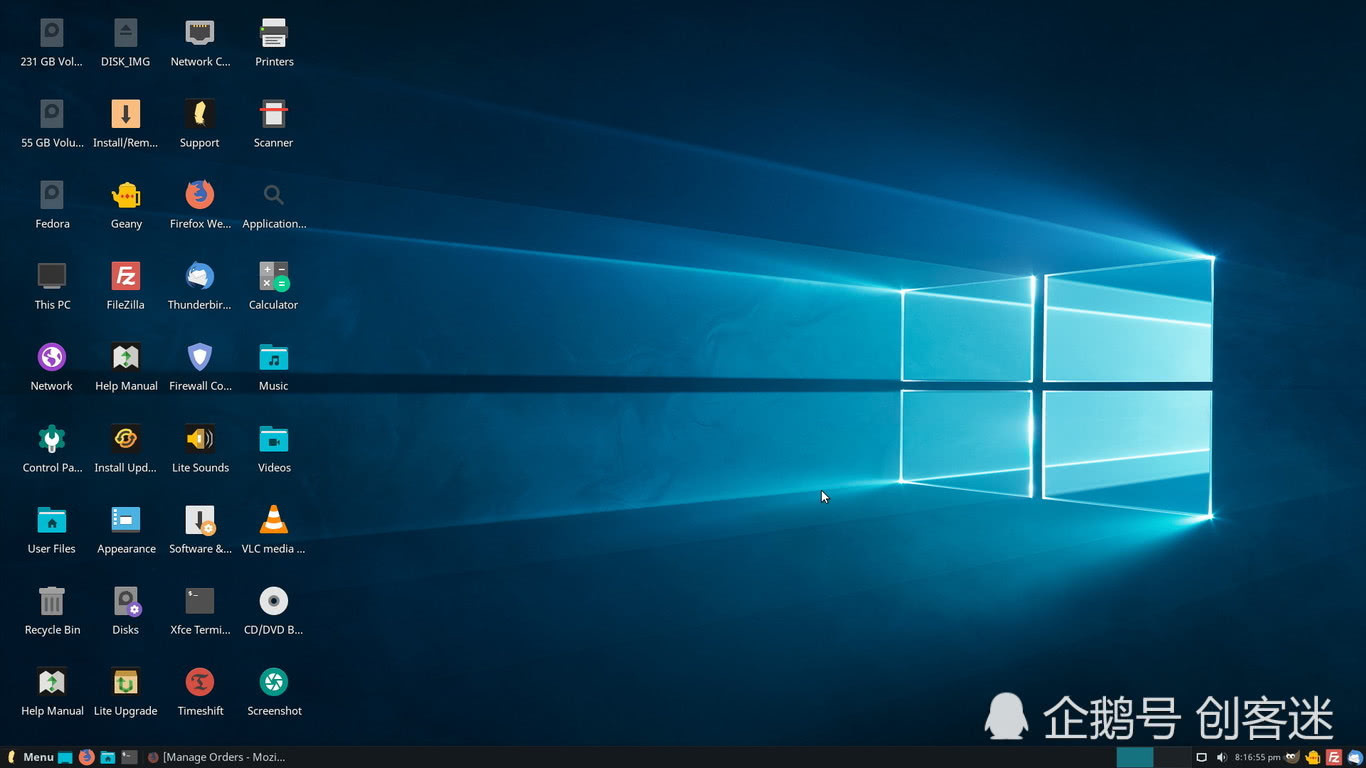Click the Calculator desktop icon
The width and height of the screenshot is (1366, 768).
273,277
